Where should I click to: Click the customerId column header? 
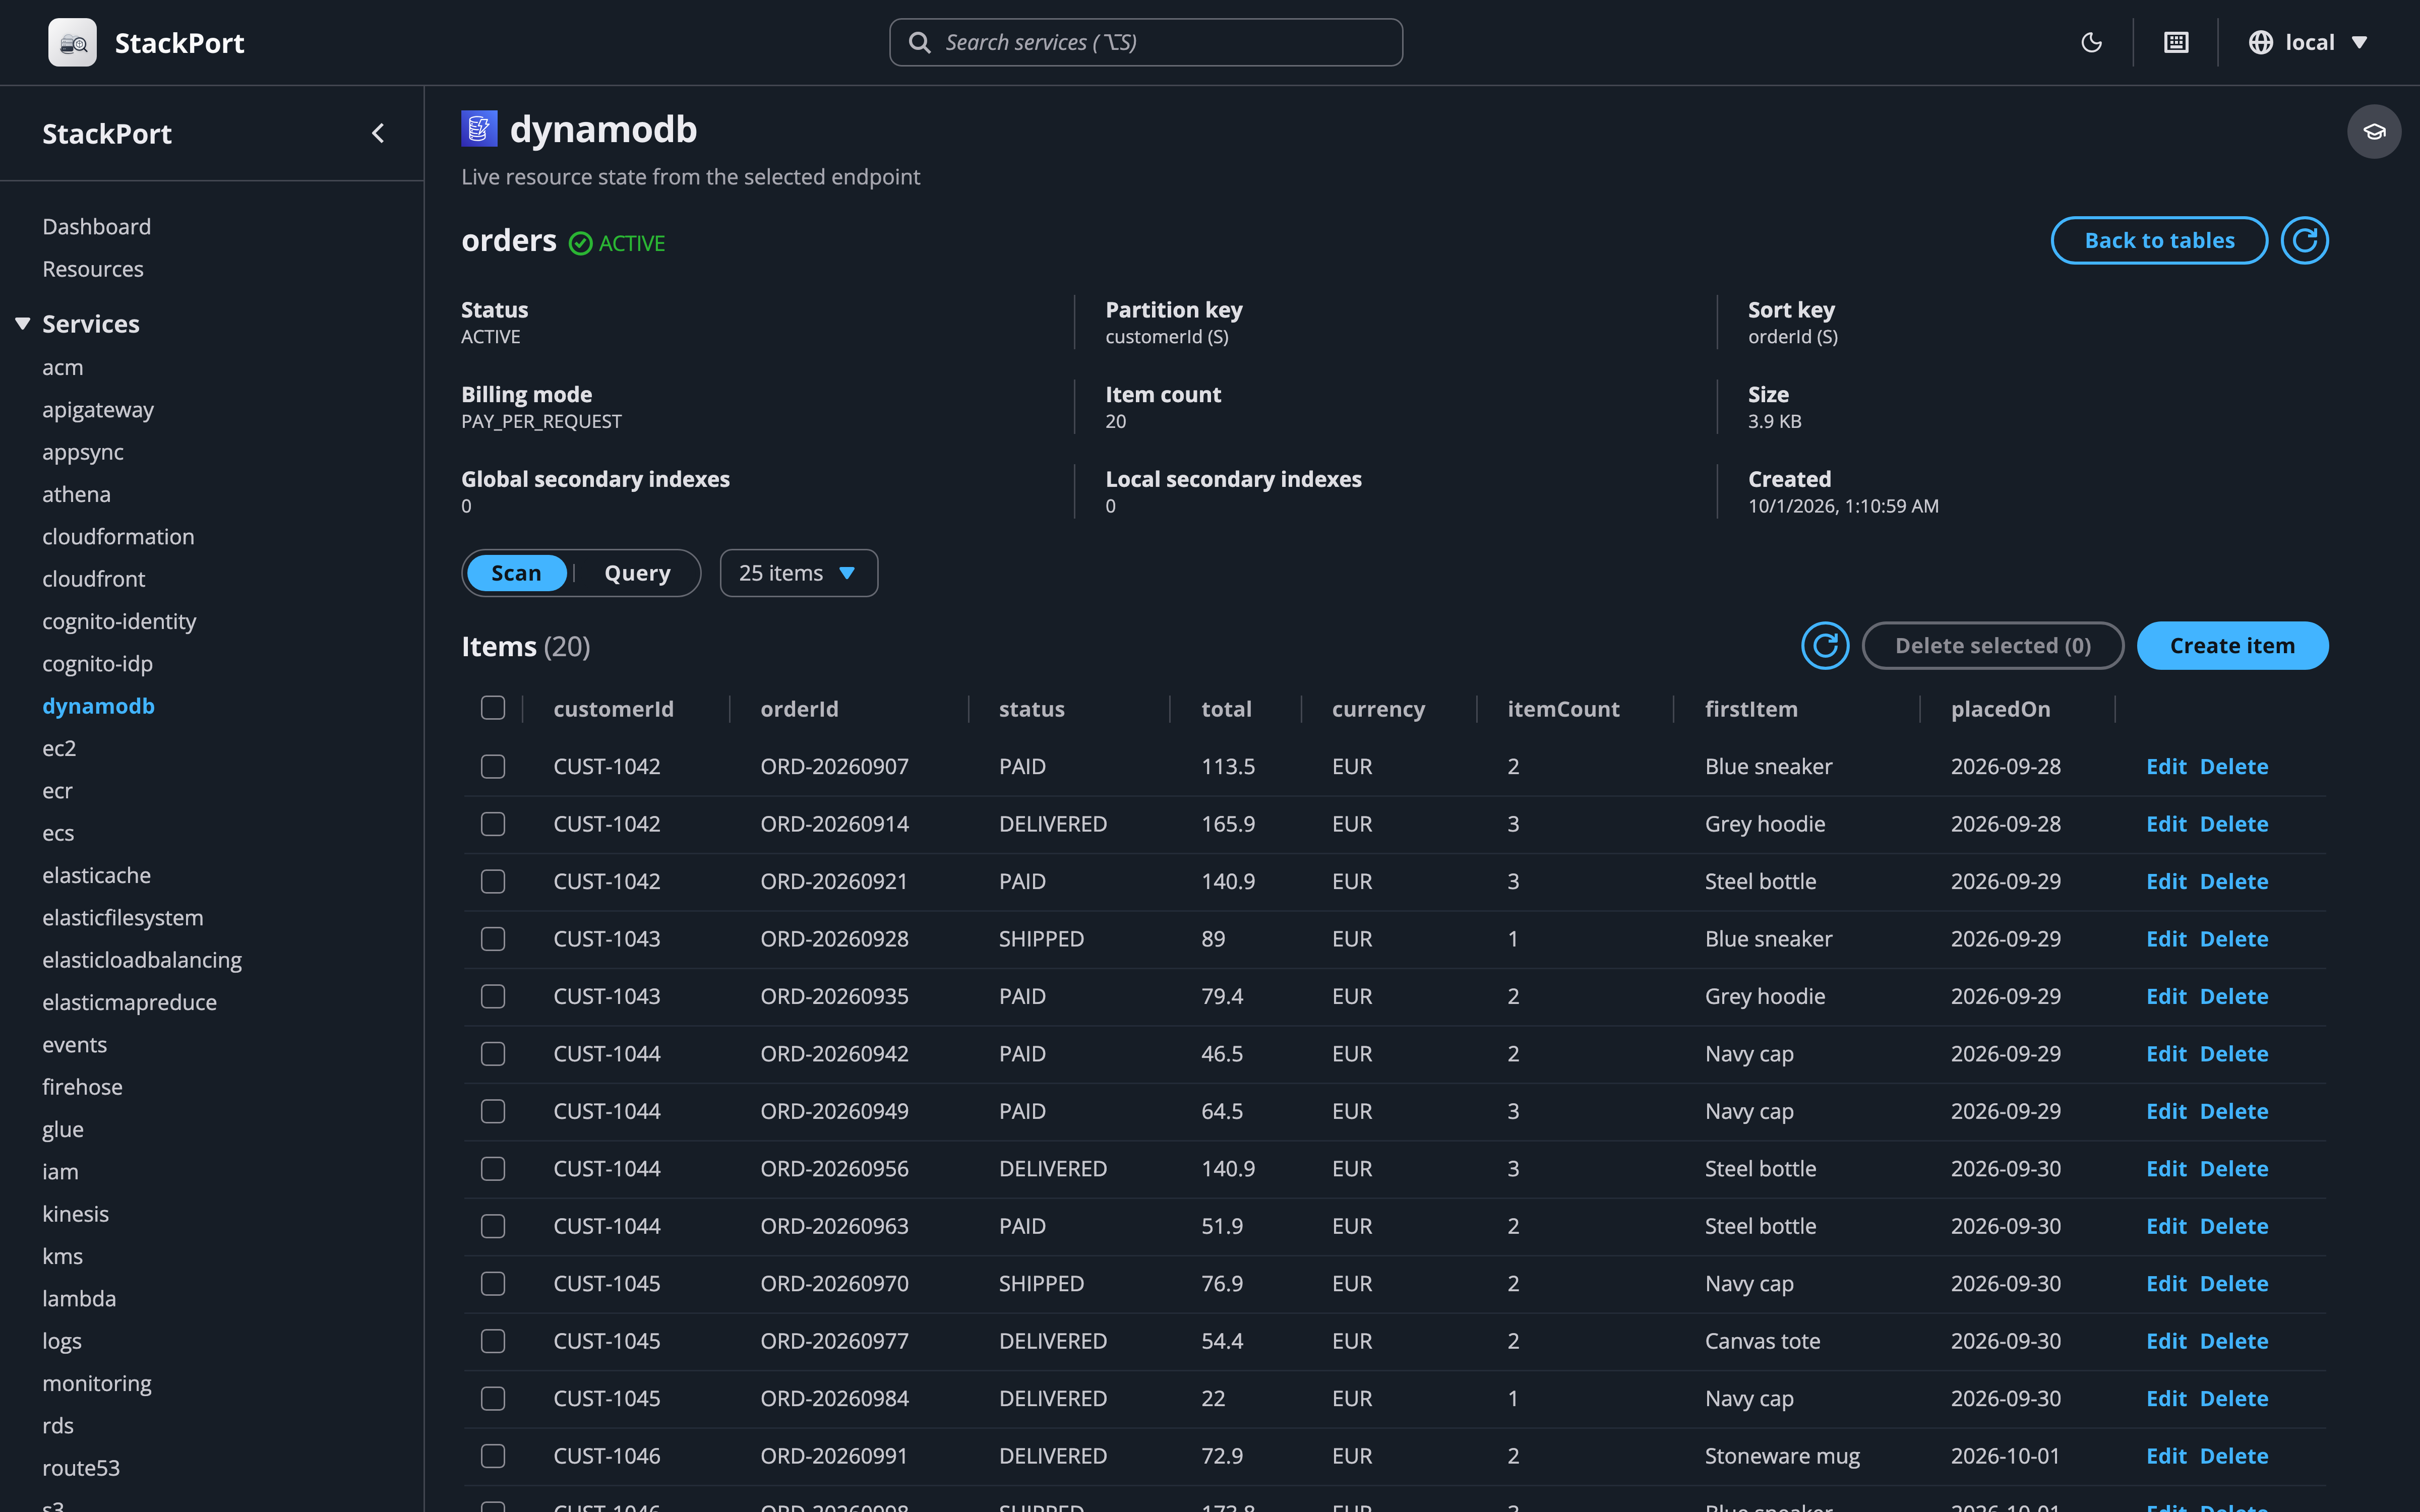(x=613, y=709)
